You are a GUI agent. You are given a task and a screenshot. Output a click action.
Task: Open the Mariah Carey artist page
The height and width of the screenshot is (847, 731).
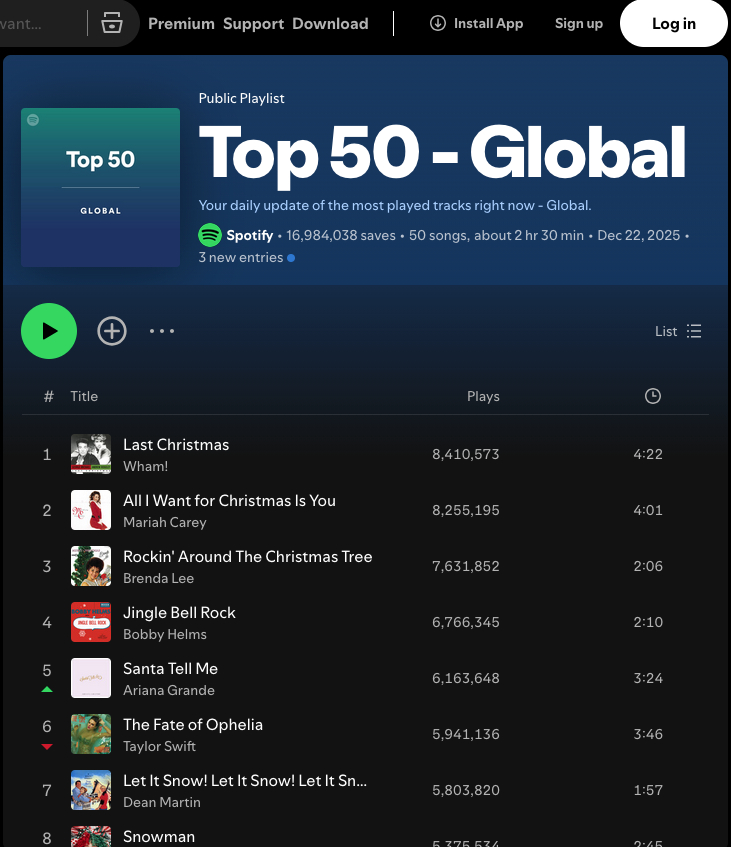point(165,523)
